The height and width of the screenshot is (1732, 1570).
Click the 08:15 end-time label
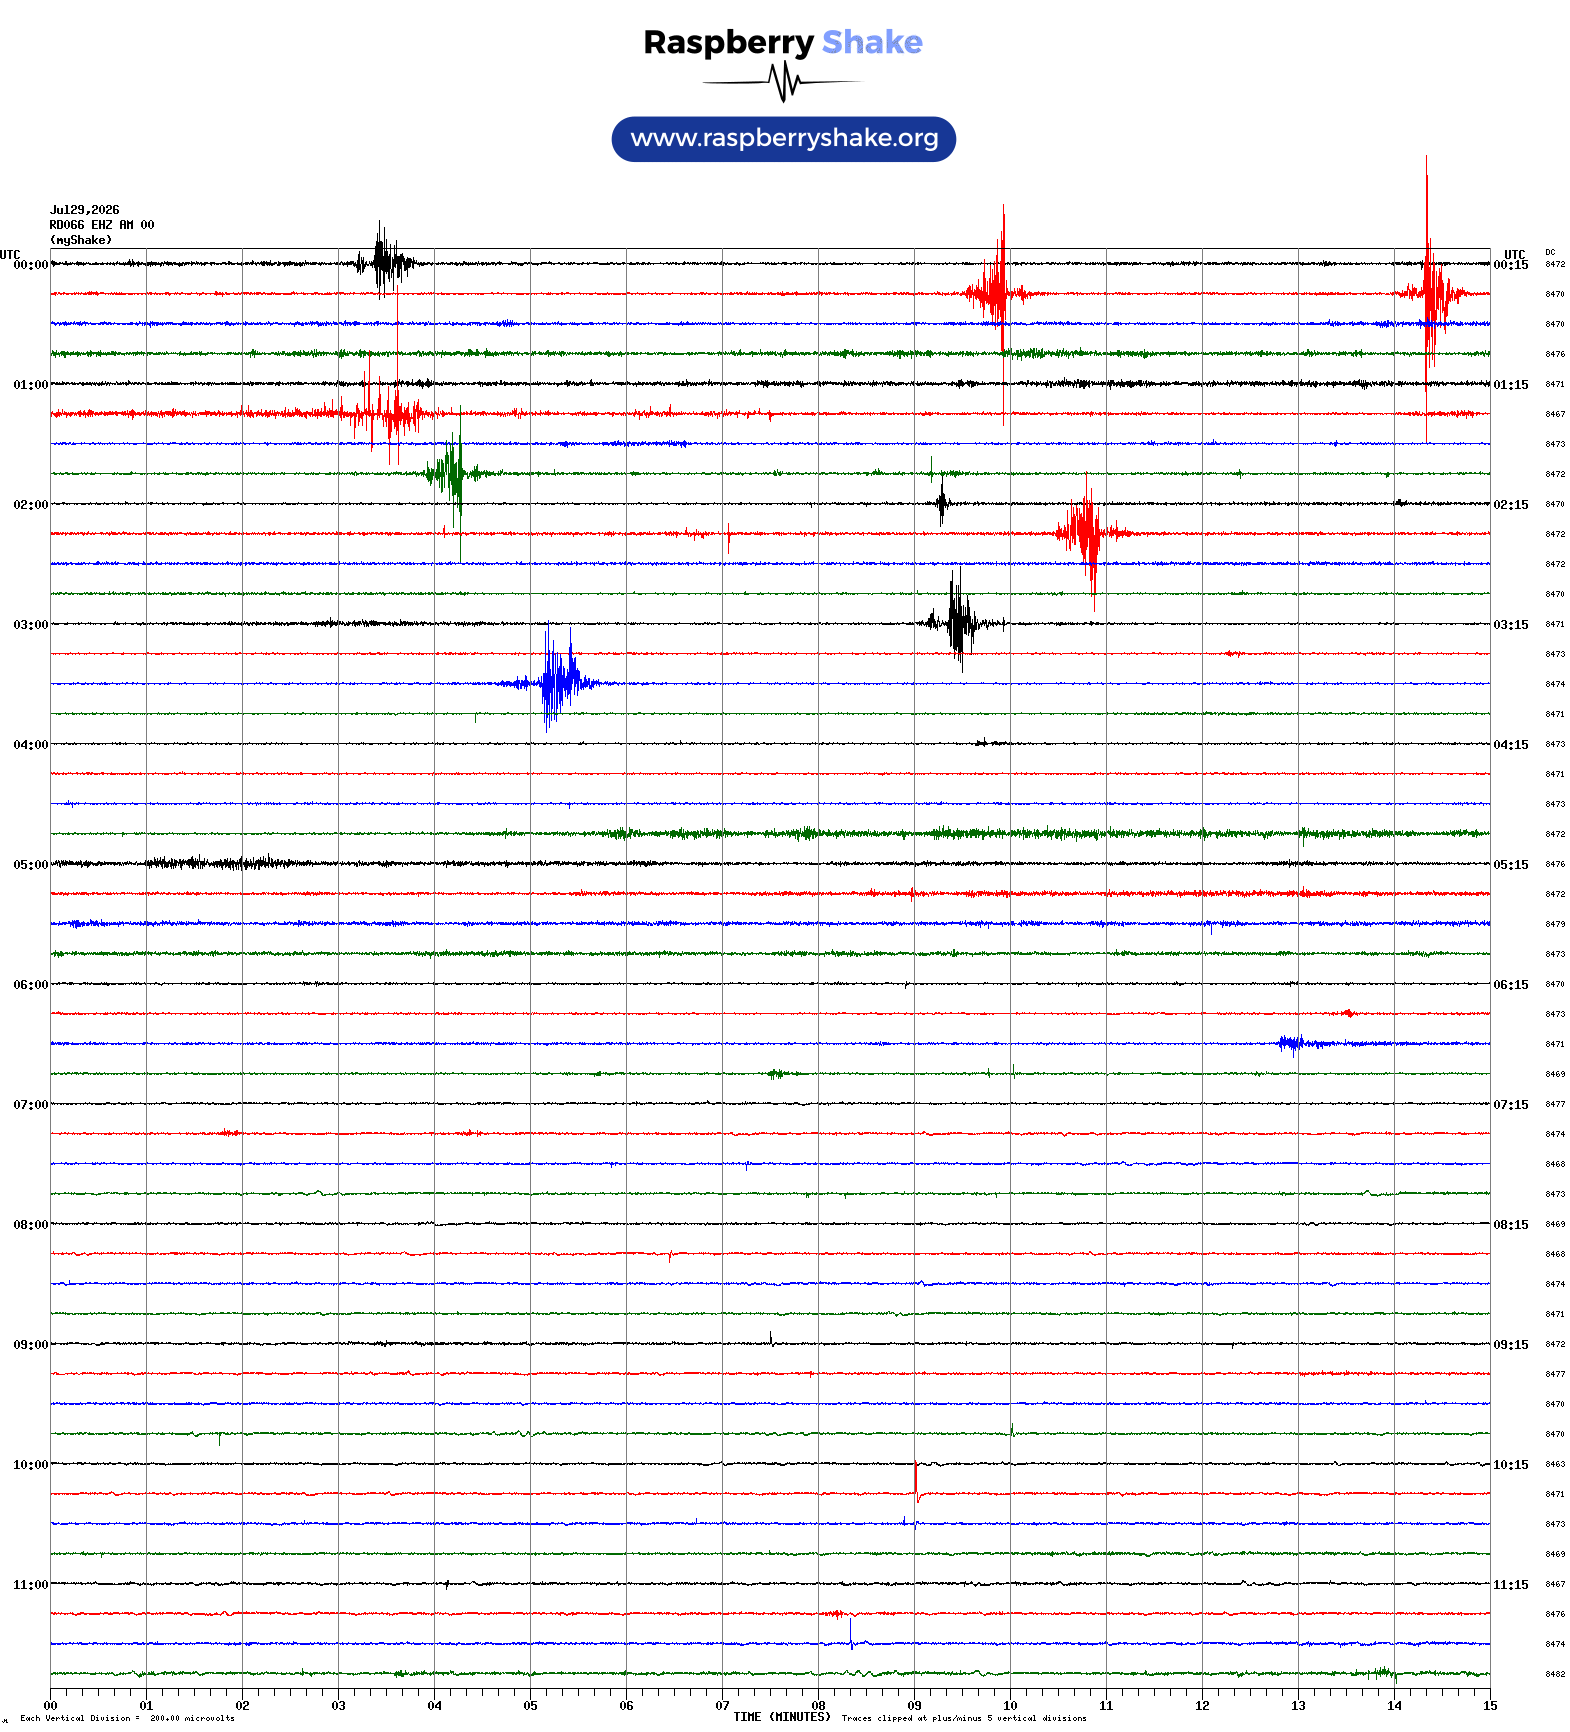(1511, 1225)
